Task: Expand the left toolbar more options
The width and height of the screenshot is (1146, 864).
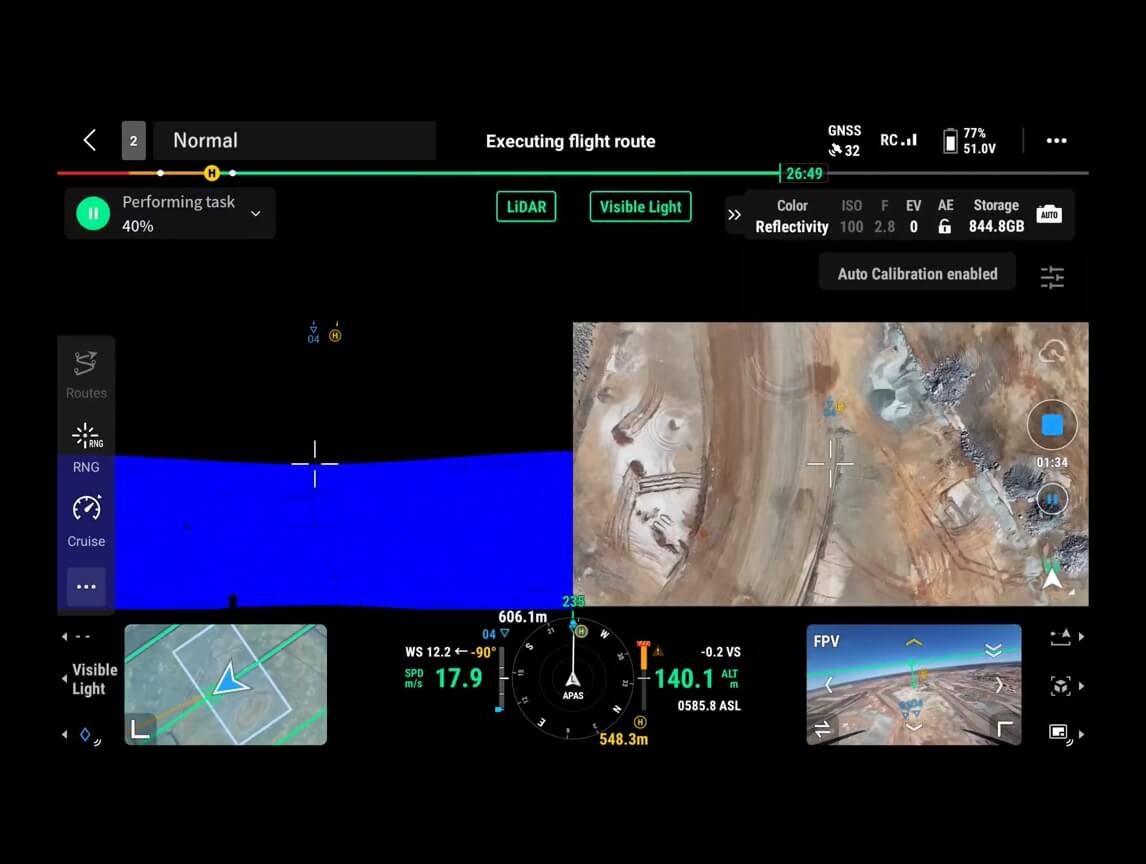Action: (x=86, y=587)
